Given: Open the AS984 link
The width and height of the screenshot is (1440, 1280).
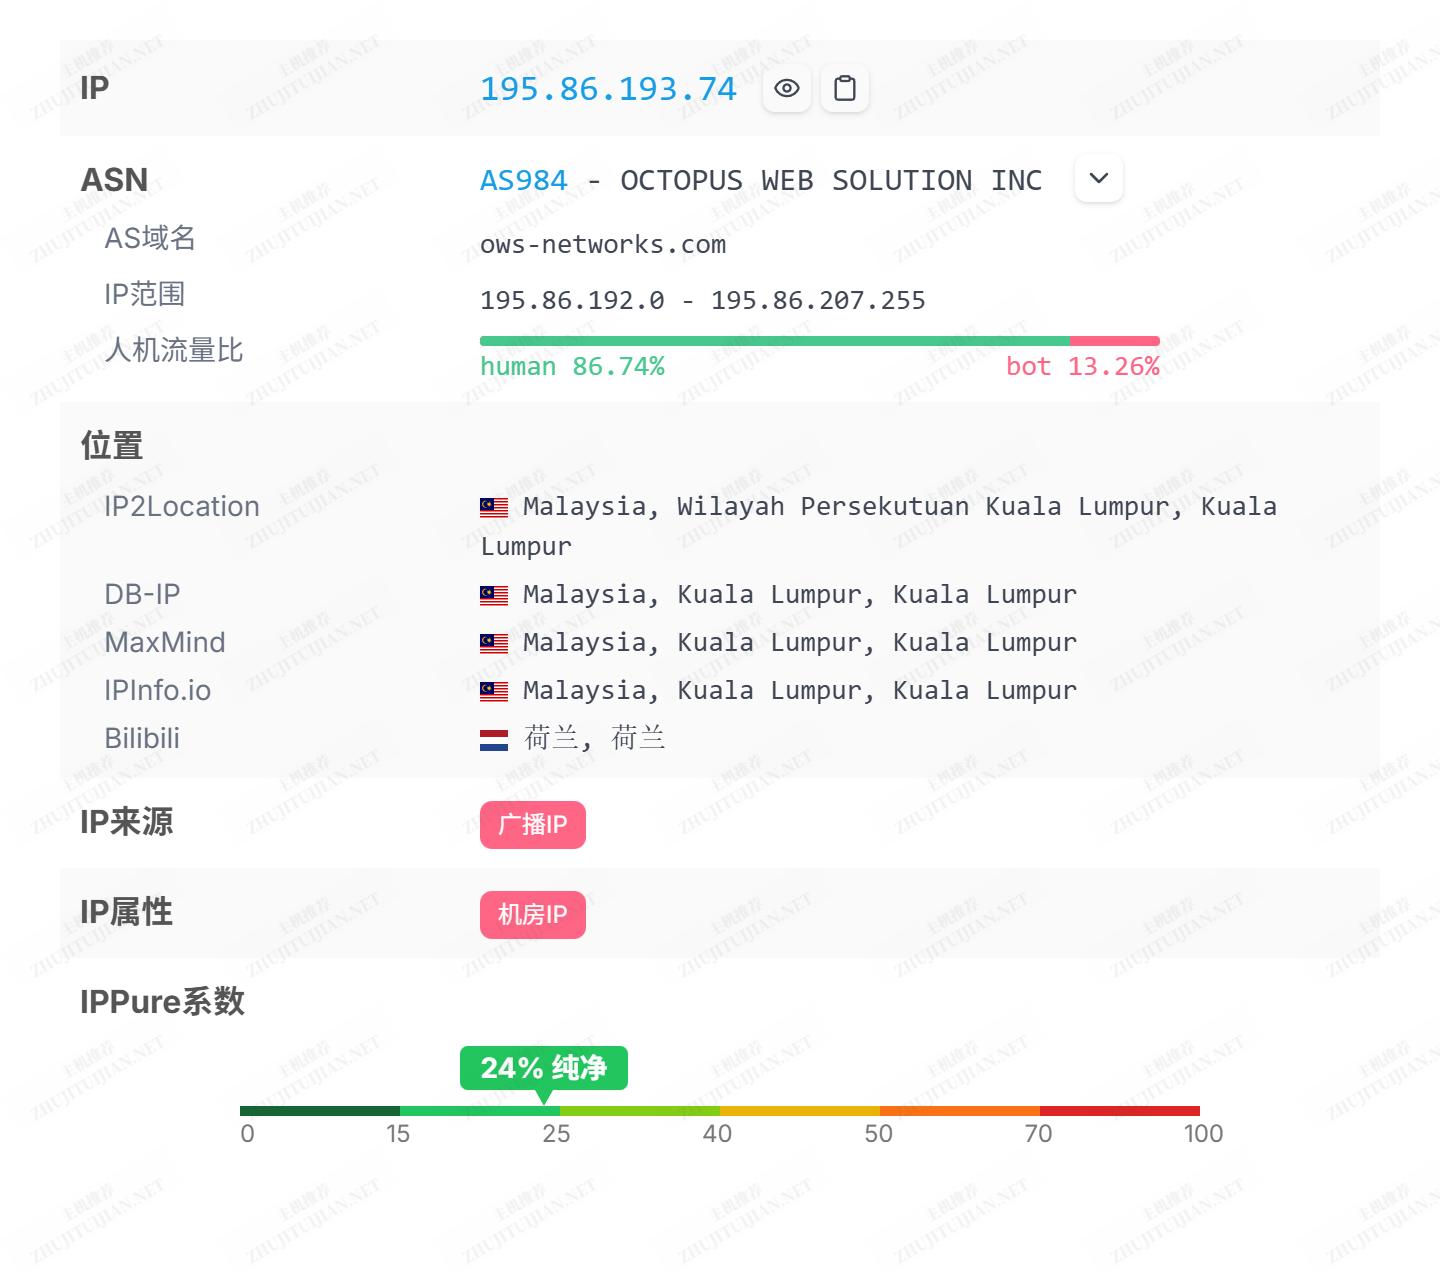Looking at the screenshot, I should click(523, 181).
